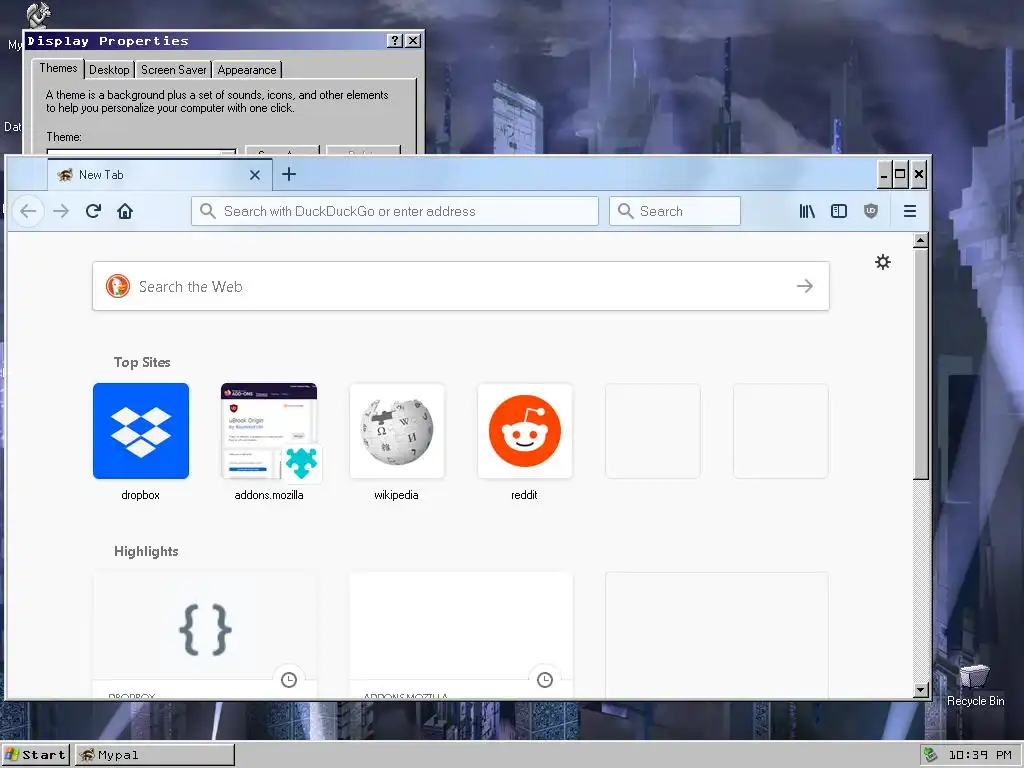Screen dimensions: 1024x768
Task: Close the Display Properties dialog
Action: click(x=413, y=40)
